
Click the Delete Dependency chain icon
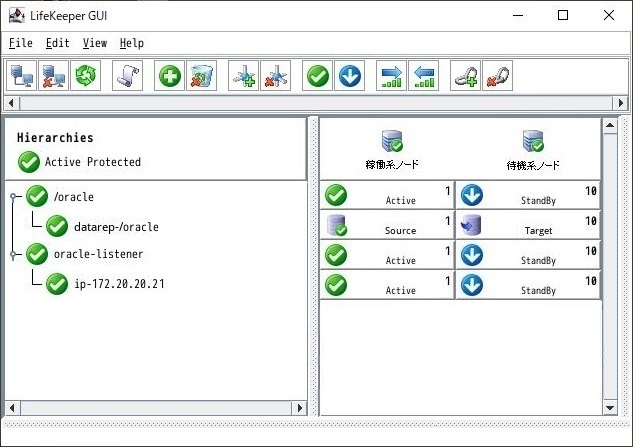497,76
